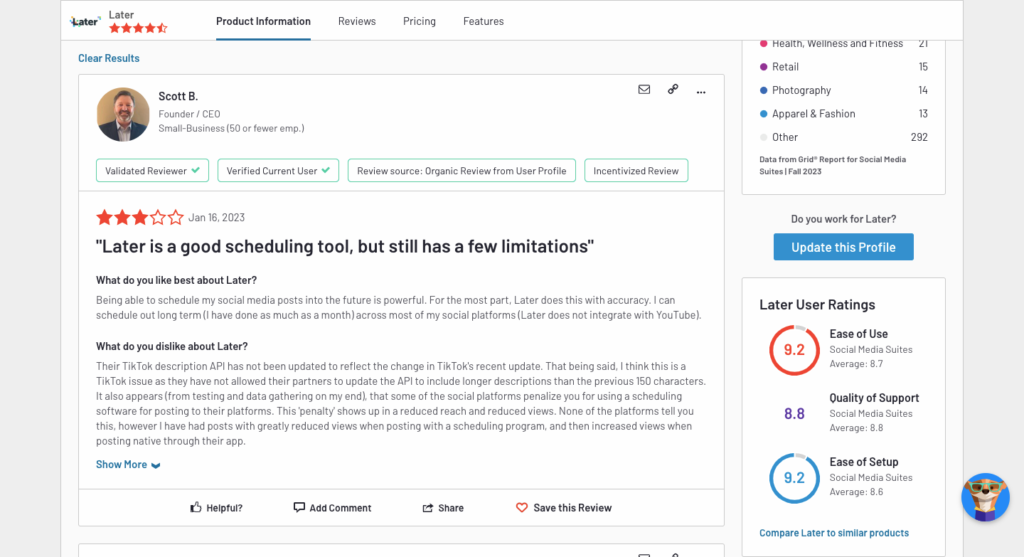The height and width of the screenshot is (557, 1024).
Task: Click the Other industry row
Action: pos(844,137)
